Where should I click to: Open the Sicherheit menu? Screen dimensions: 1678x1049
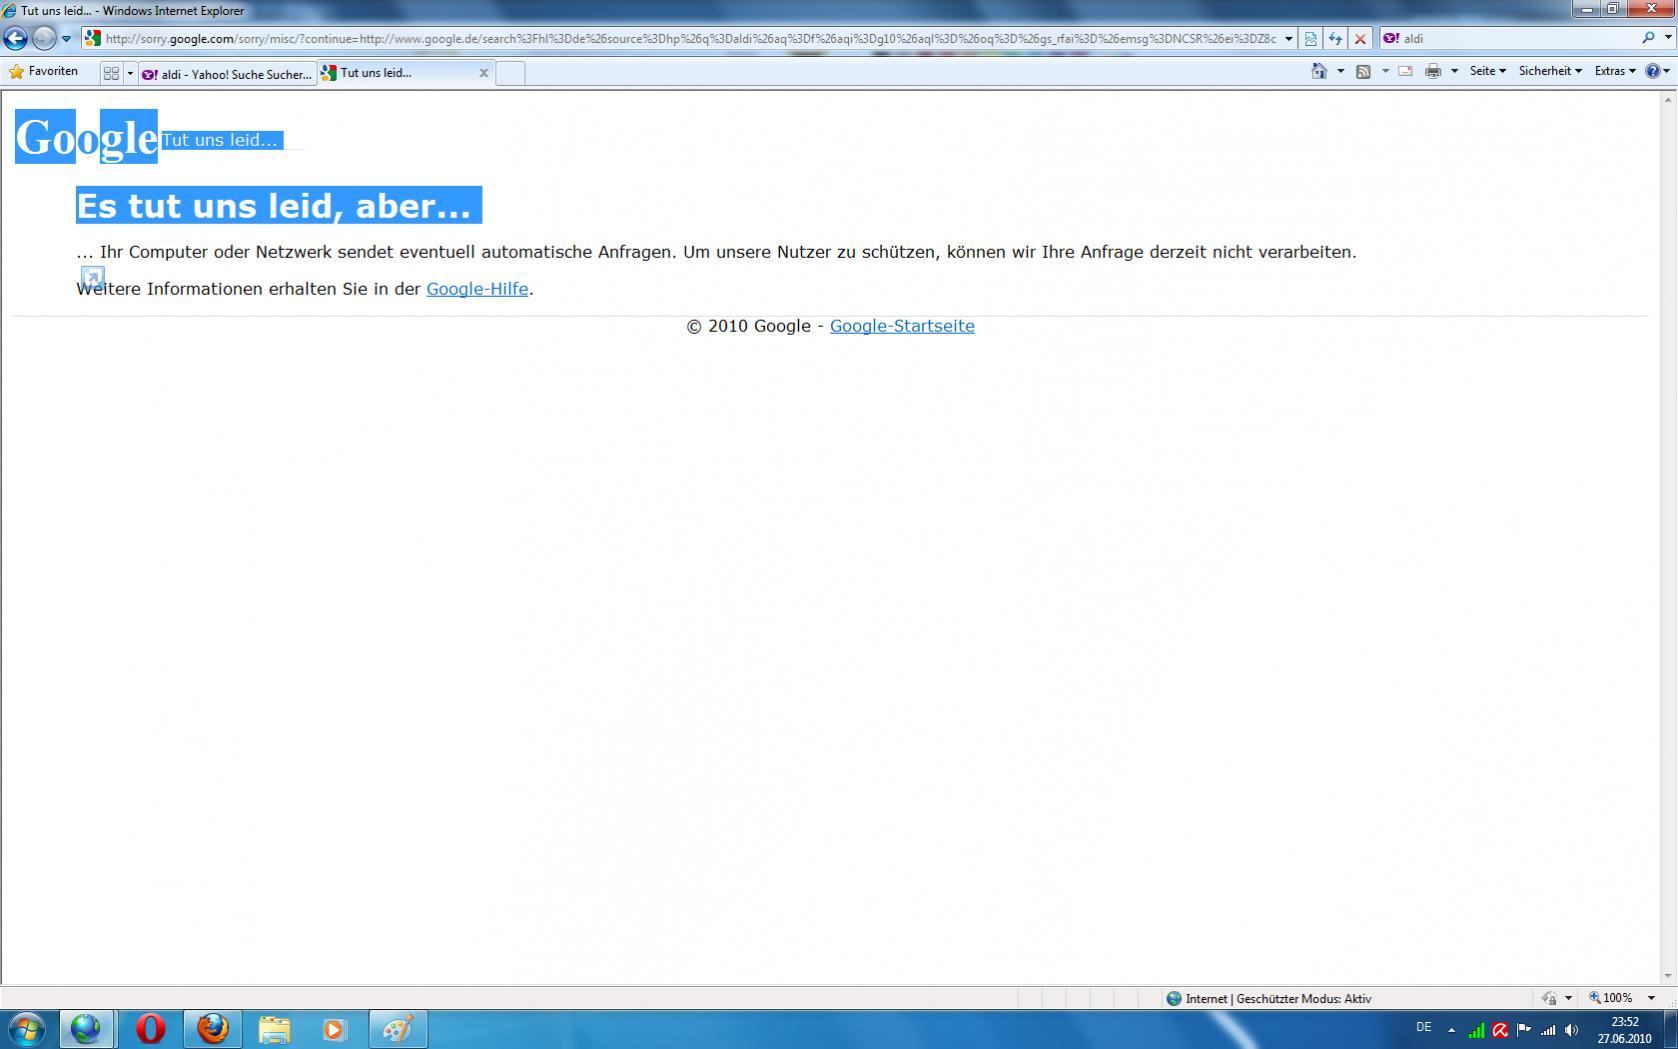1550,71
